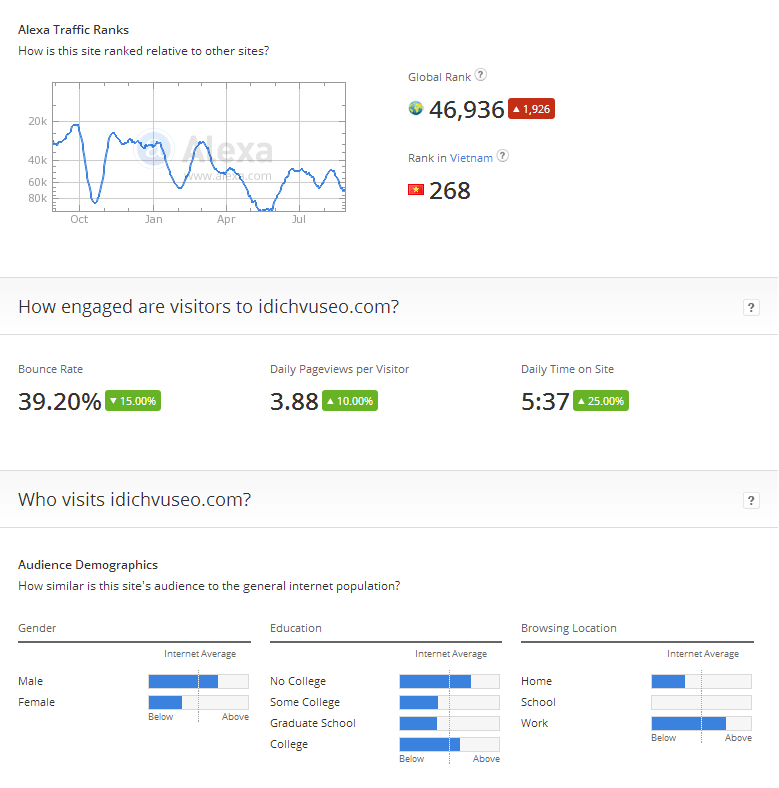Click the No College education bar

(449, 681)
